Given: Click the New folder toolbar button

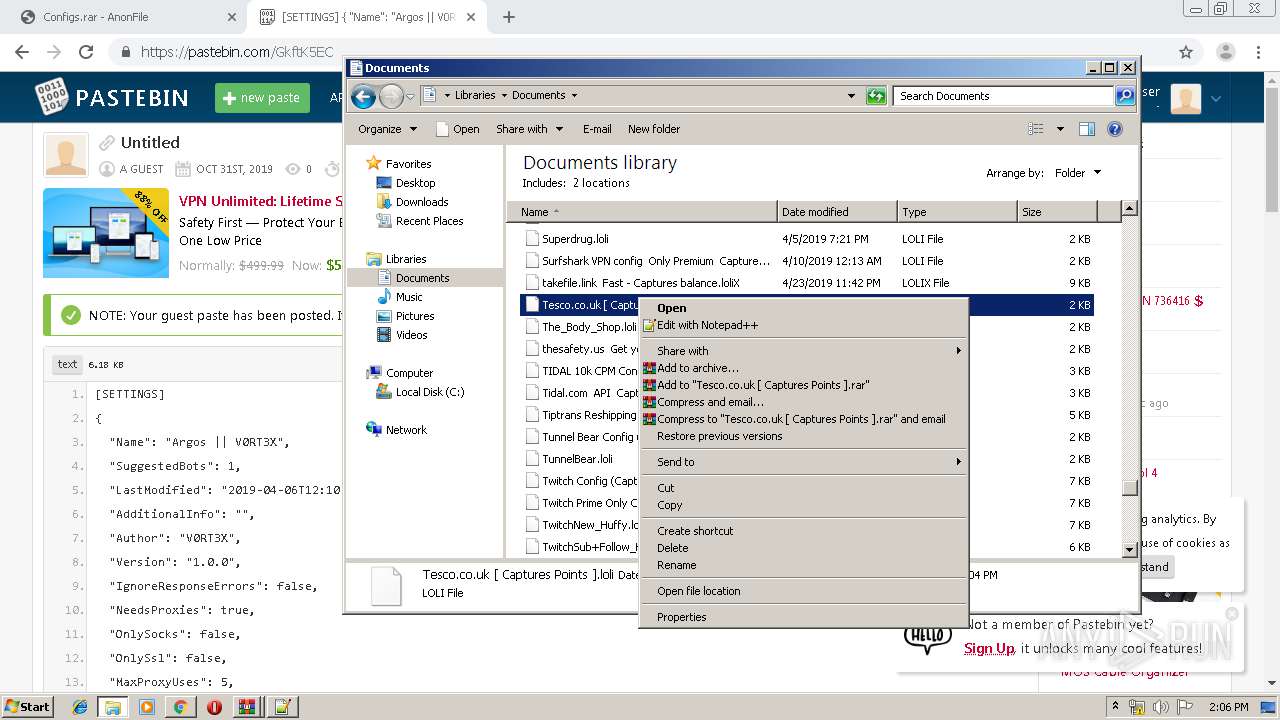Looking at the screenshot, I should 654,129.
